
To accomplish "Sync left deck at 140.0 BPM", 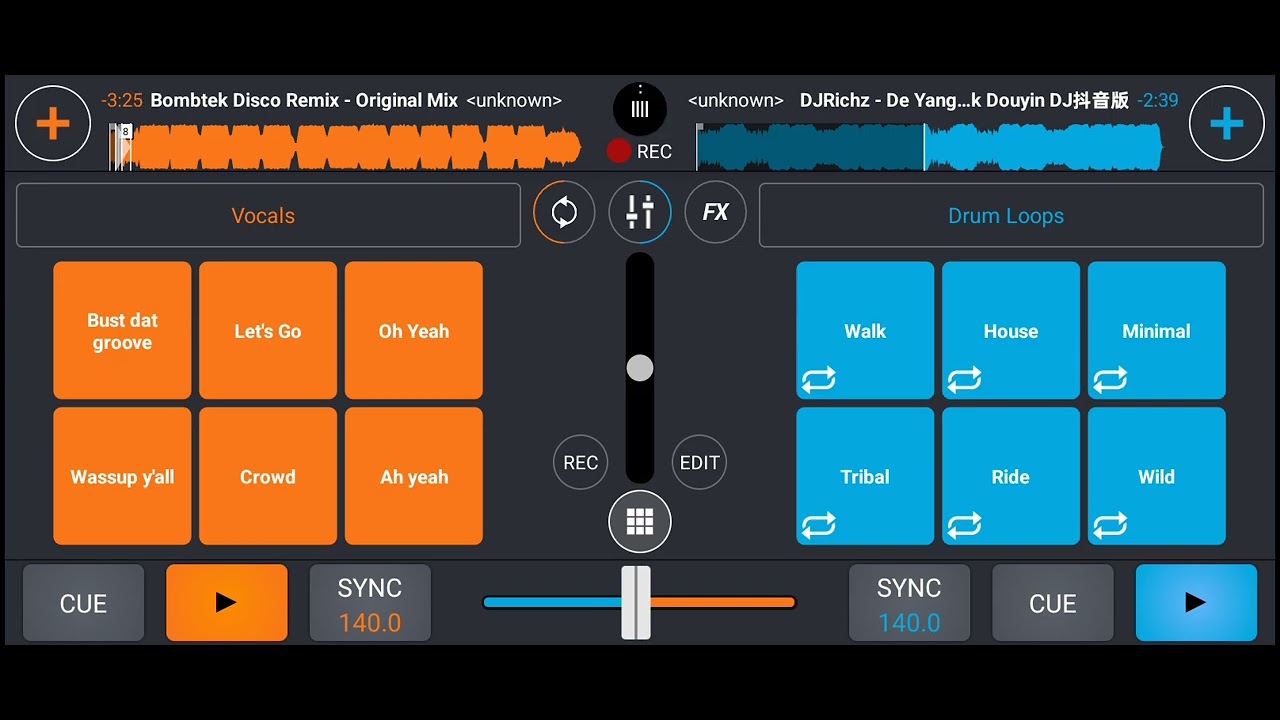I will (370, 603).
